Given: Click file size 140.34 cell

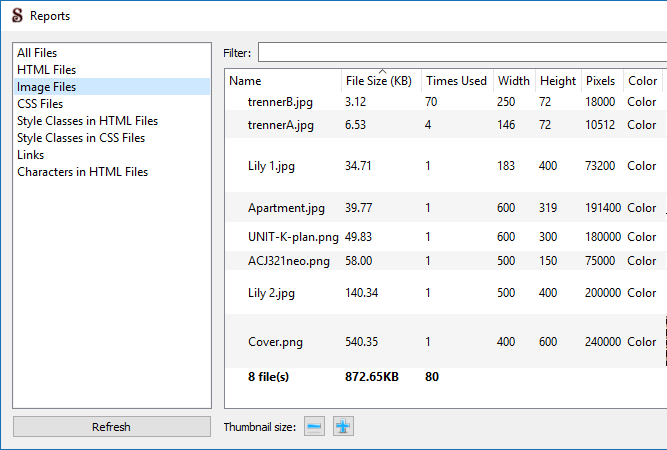Looking at the screenshot, I should coord(362,293).
